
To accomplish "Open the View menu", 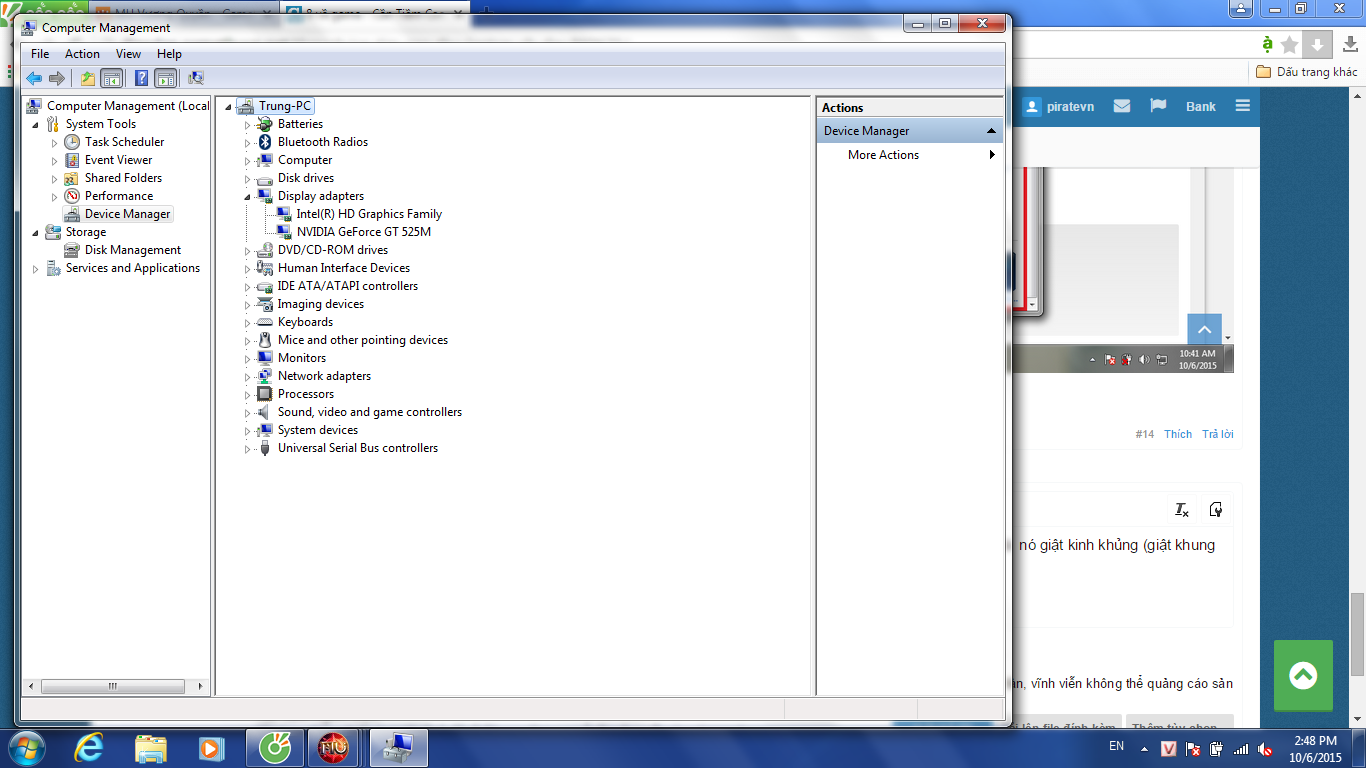I will 128,54.
